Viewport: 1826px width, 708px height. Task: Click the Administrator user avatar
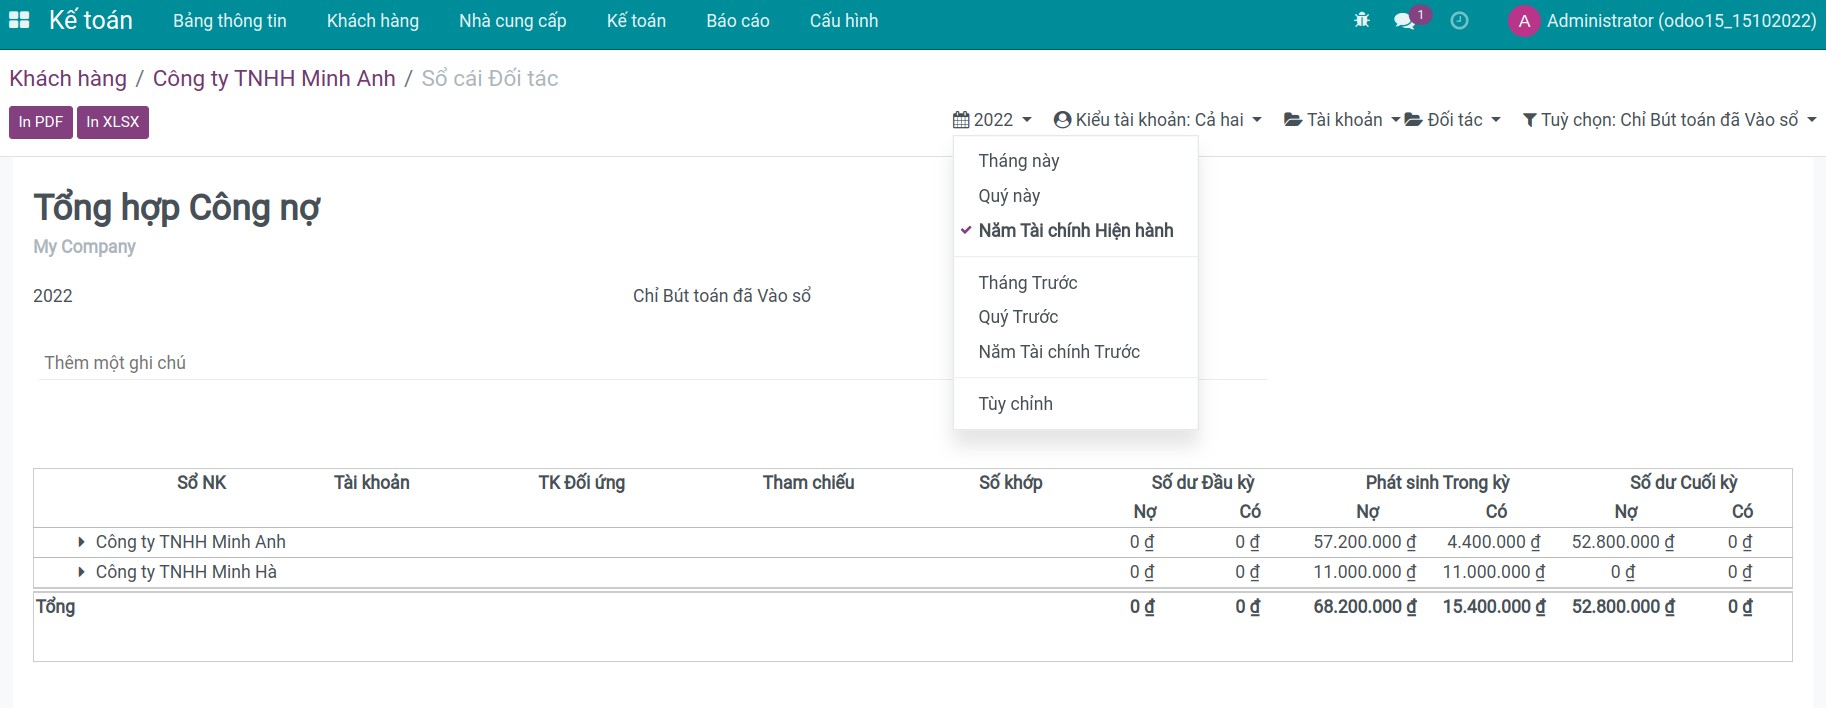[1523, 21]
